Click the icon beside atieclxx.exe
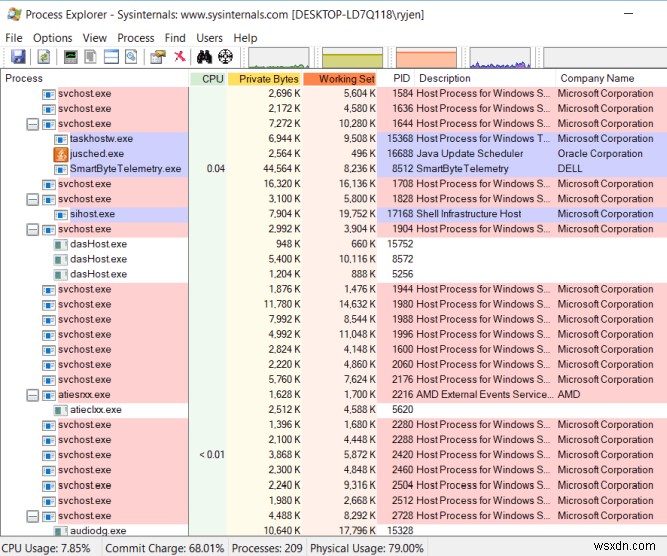 (60, 410)
